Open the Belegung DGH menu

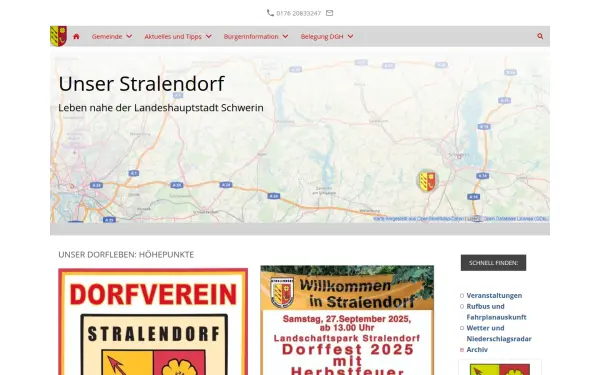pyautogui.click(x=322, y=36)
